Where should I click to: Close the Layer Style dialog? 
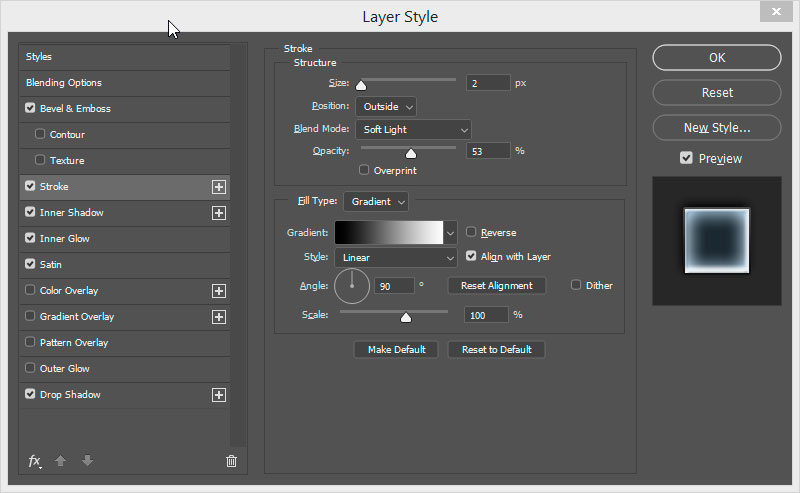tap(776, 11)
